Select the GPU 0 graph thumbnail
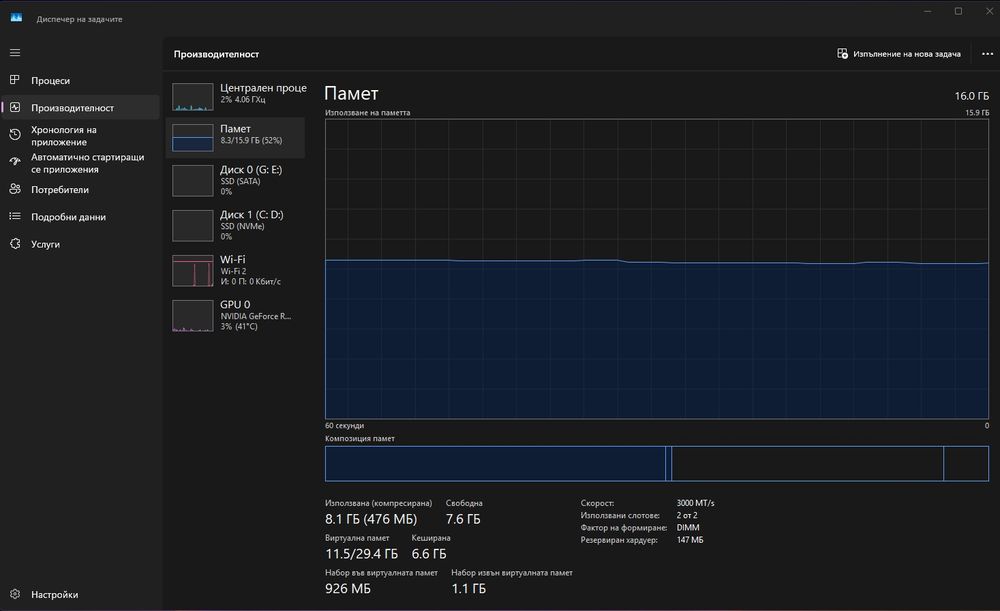 click(193, 316)
